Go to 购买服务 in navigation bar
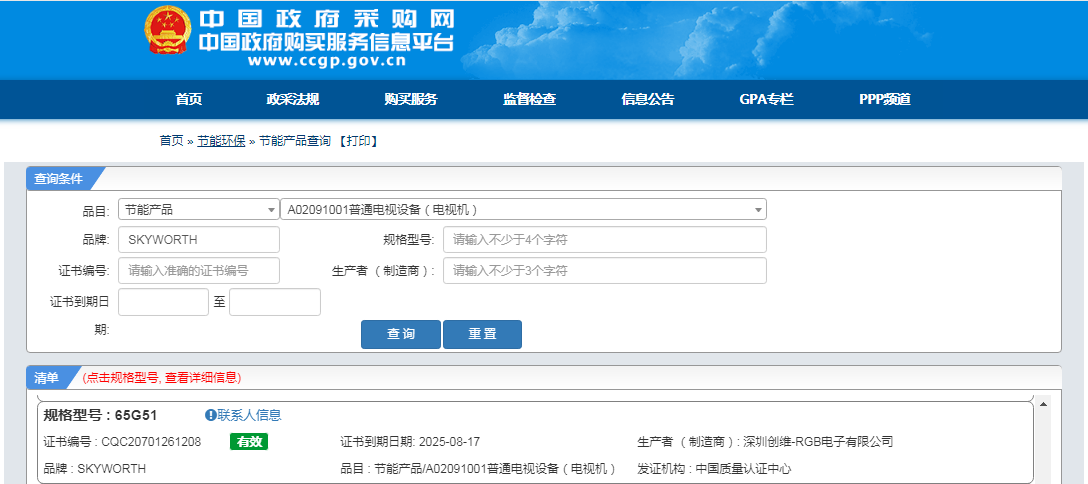Screen dimensions: 1088x484 (411, 99)
